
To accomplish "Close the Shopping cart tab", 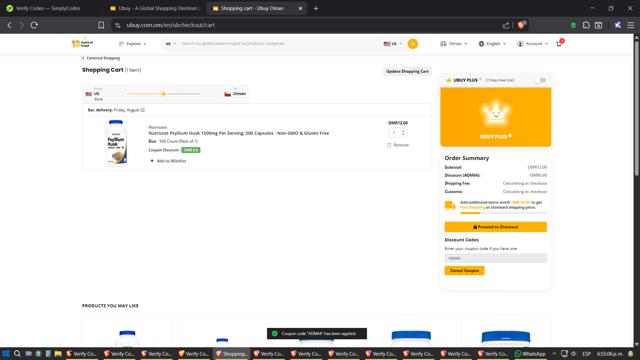I will pyautogui.click(x=300, y=8).
